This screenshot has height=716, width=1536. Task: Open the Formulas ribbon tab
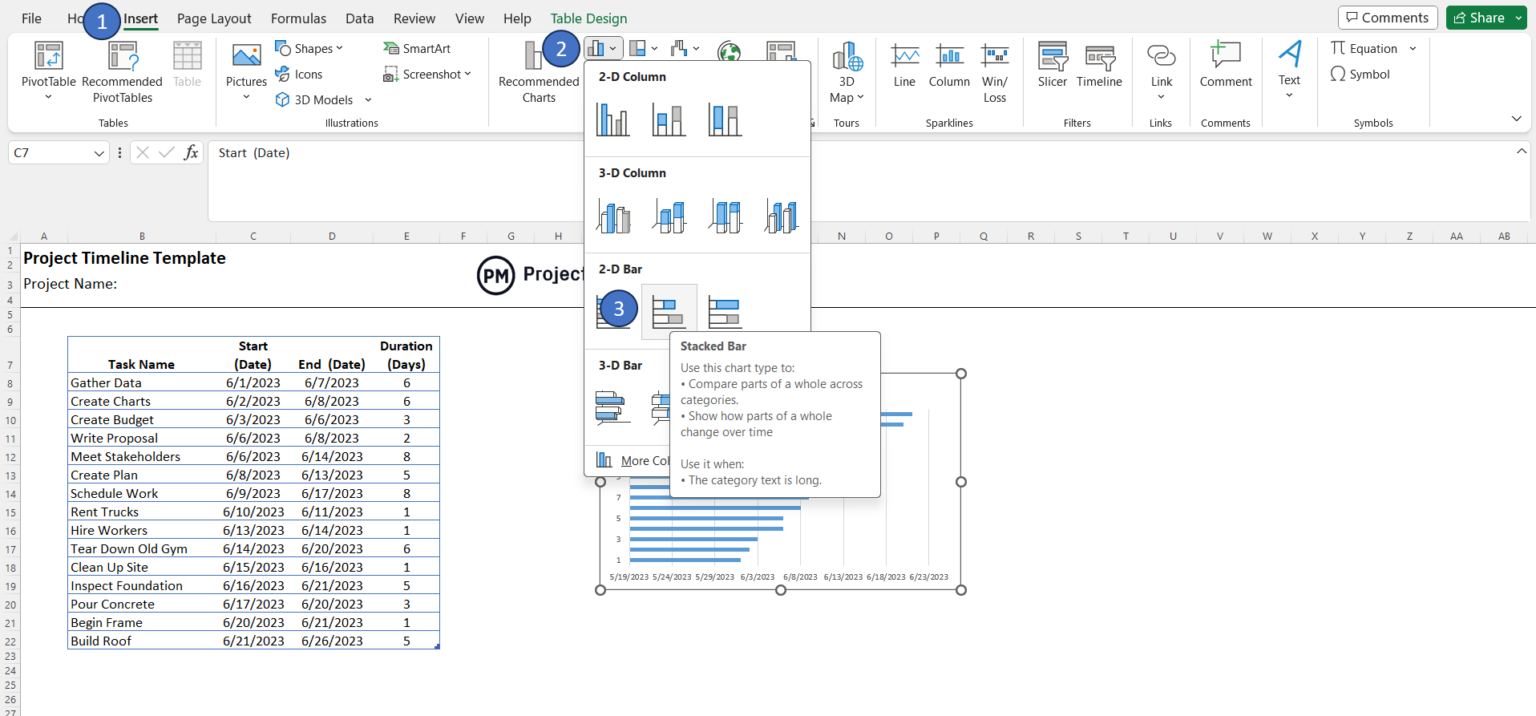[298, 17]
